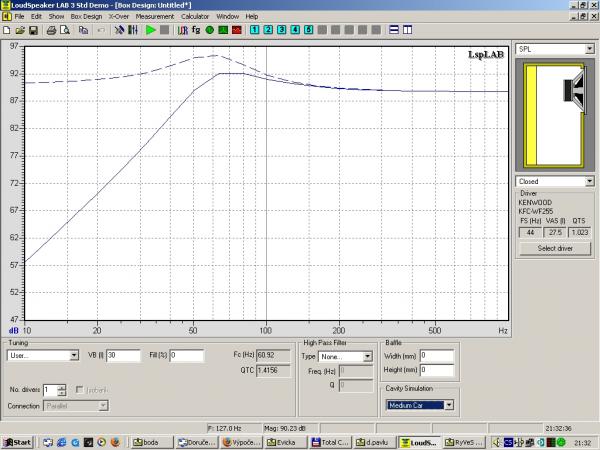Click the Save disk toolbar icon
Viewport: 600px width, 450px height.
tap(34, 30)
